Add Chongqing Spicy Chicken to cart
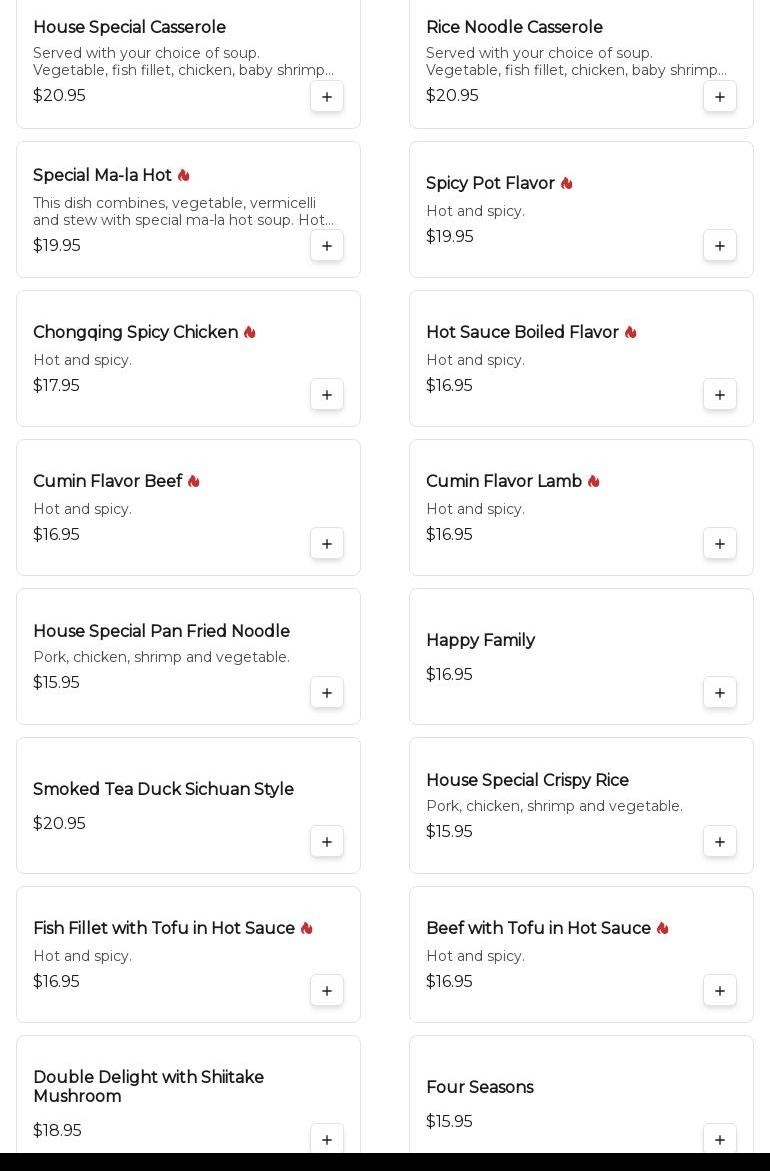Image resolution: width=770 pixels, height=1171 pixels. click(327, 395)
